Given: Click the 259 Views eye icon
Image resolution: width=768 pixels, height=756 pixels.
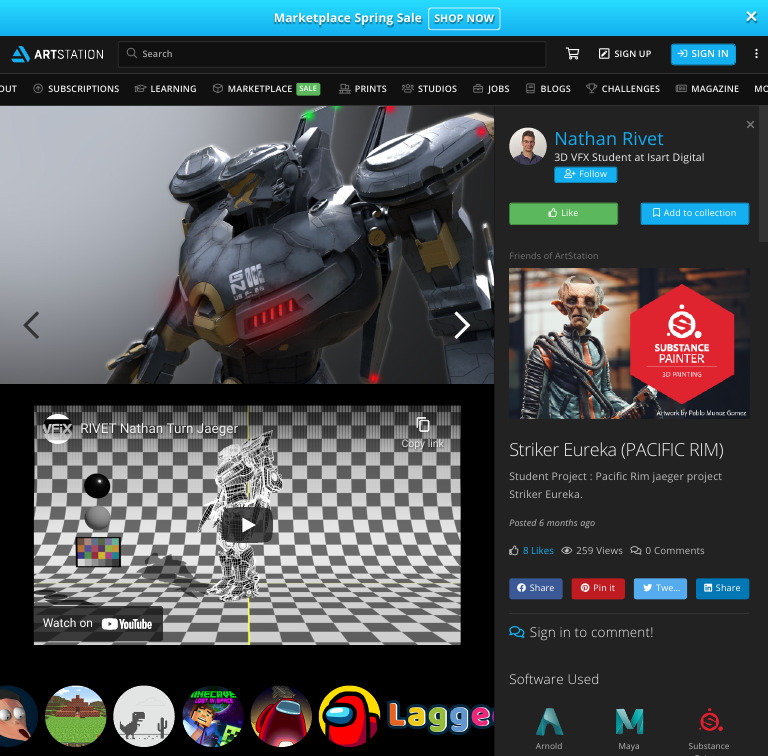Looking at the screenshot, I should click(x=566, y=550).
